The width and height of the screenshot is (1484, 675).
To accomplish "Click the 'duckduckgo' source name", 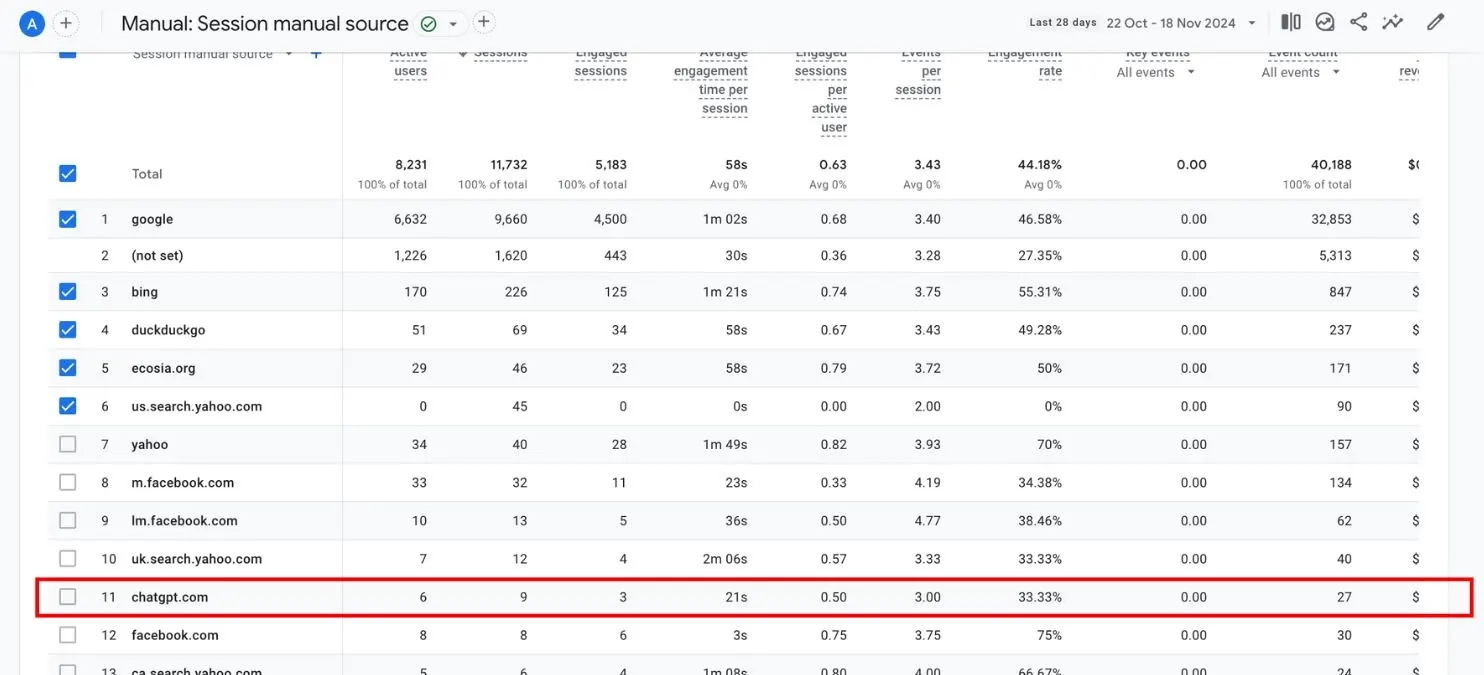I will (x=168, y=330).
